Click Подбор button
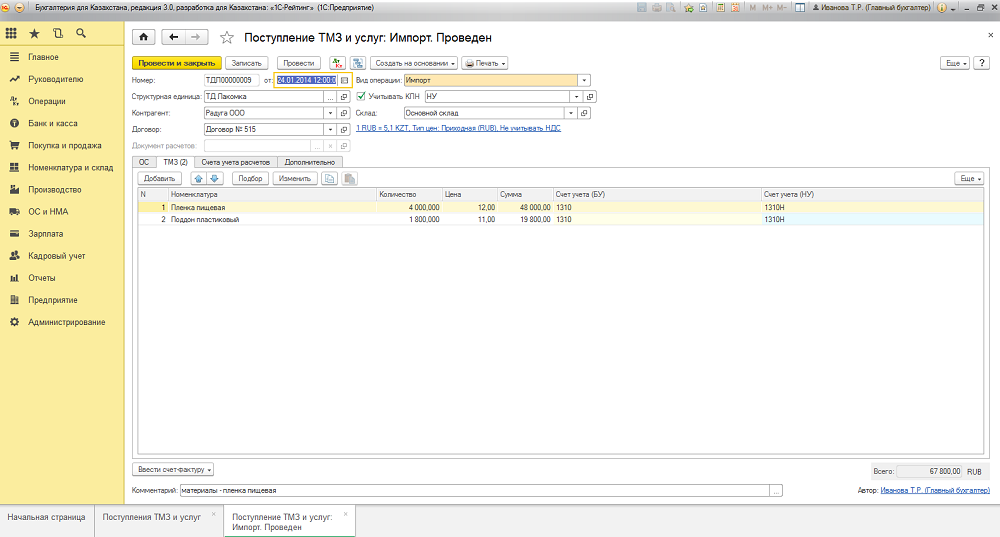1000x537 pixels. (251, 179)
